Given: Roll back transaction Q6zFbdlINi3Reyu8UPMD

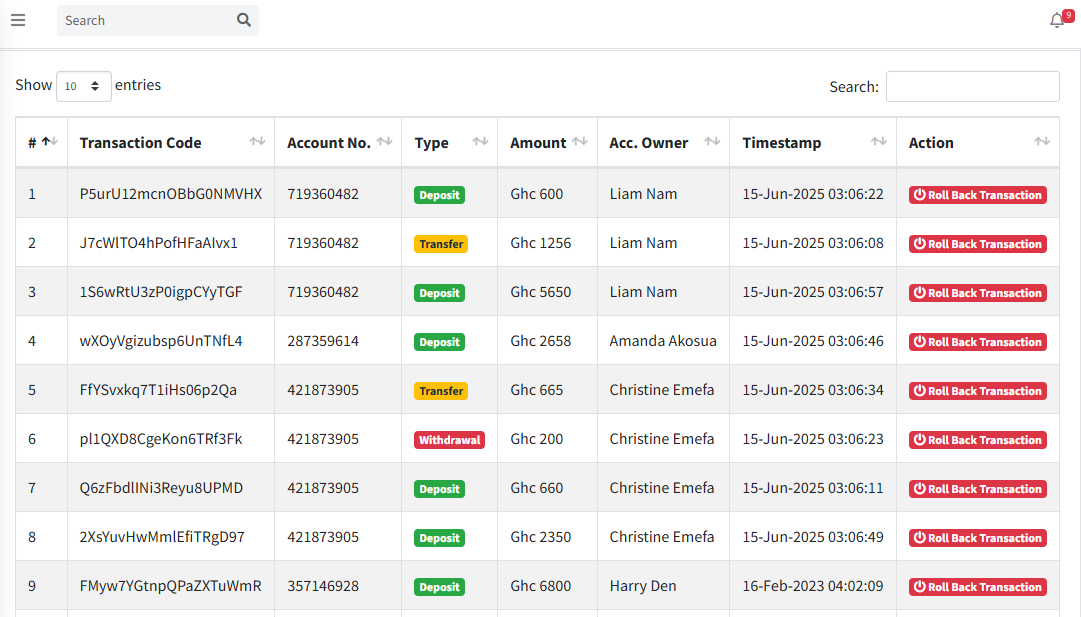Looking at the screenshot, I should pyautogui.click(x=978, y=489).
